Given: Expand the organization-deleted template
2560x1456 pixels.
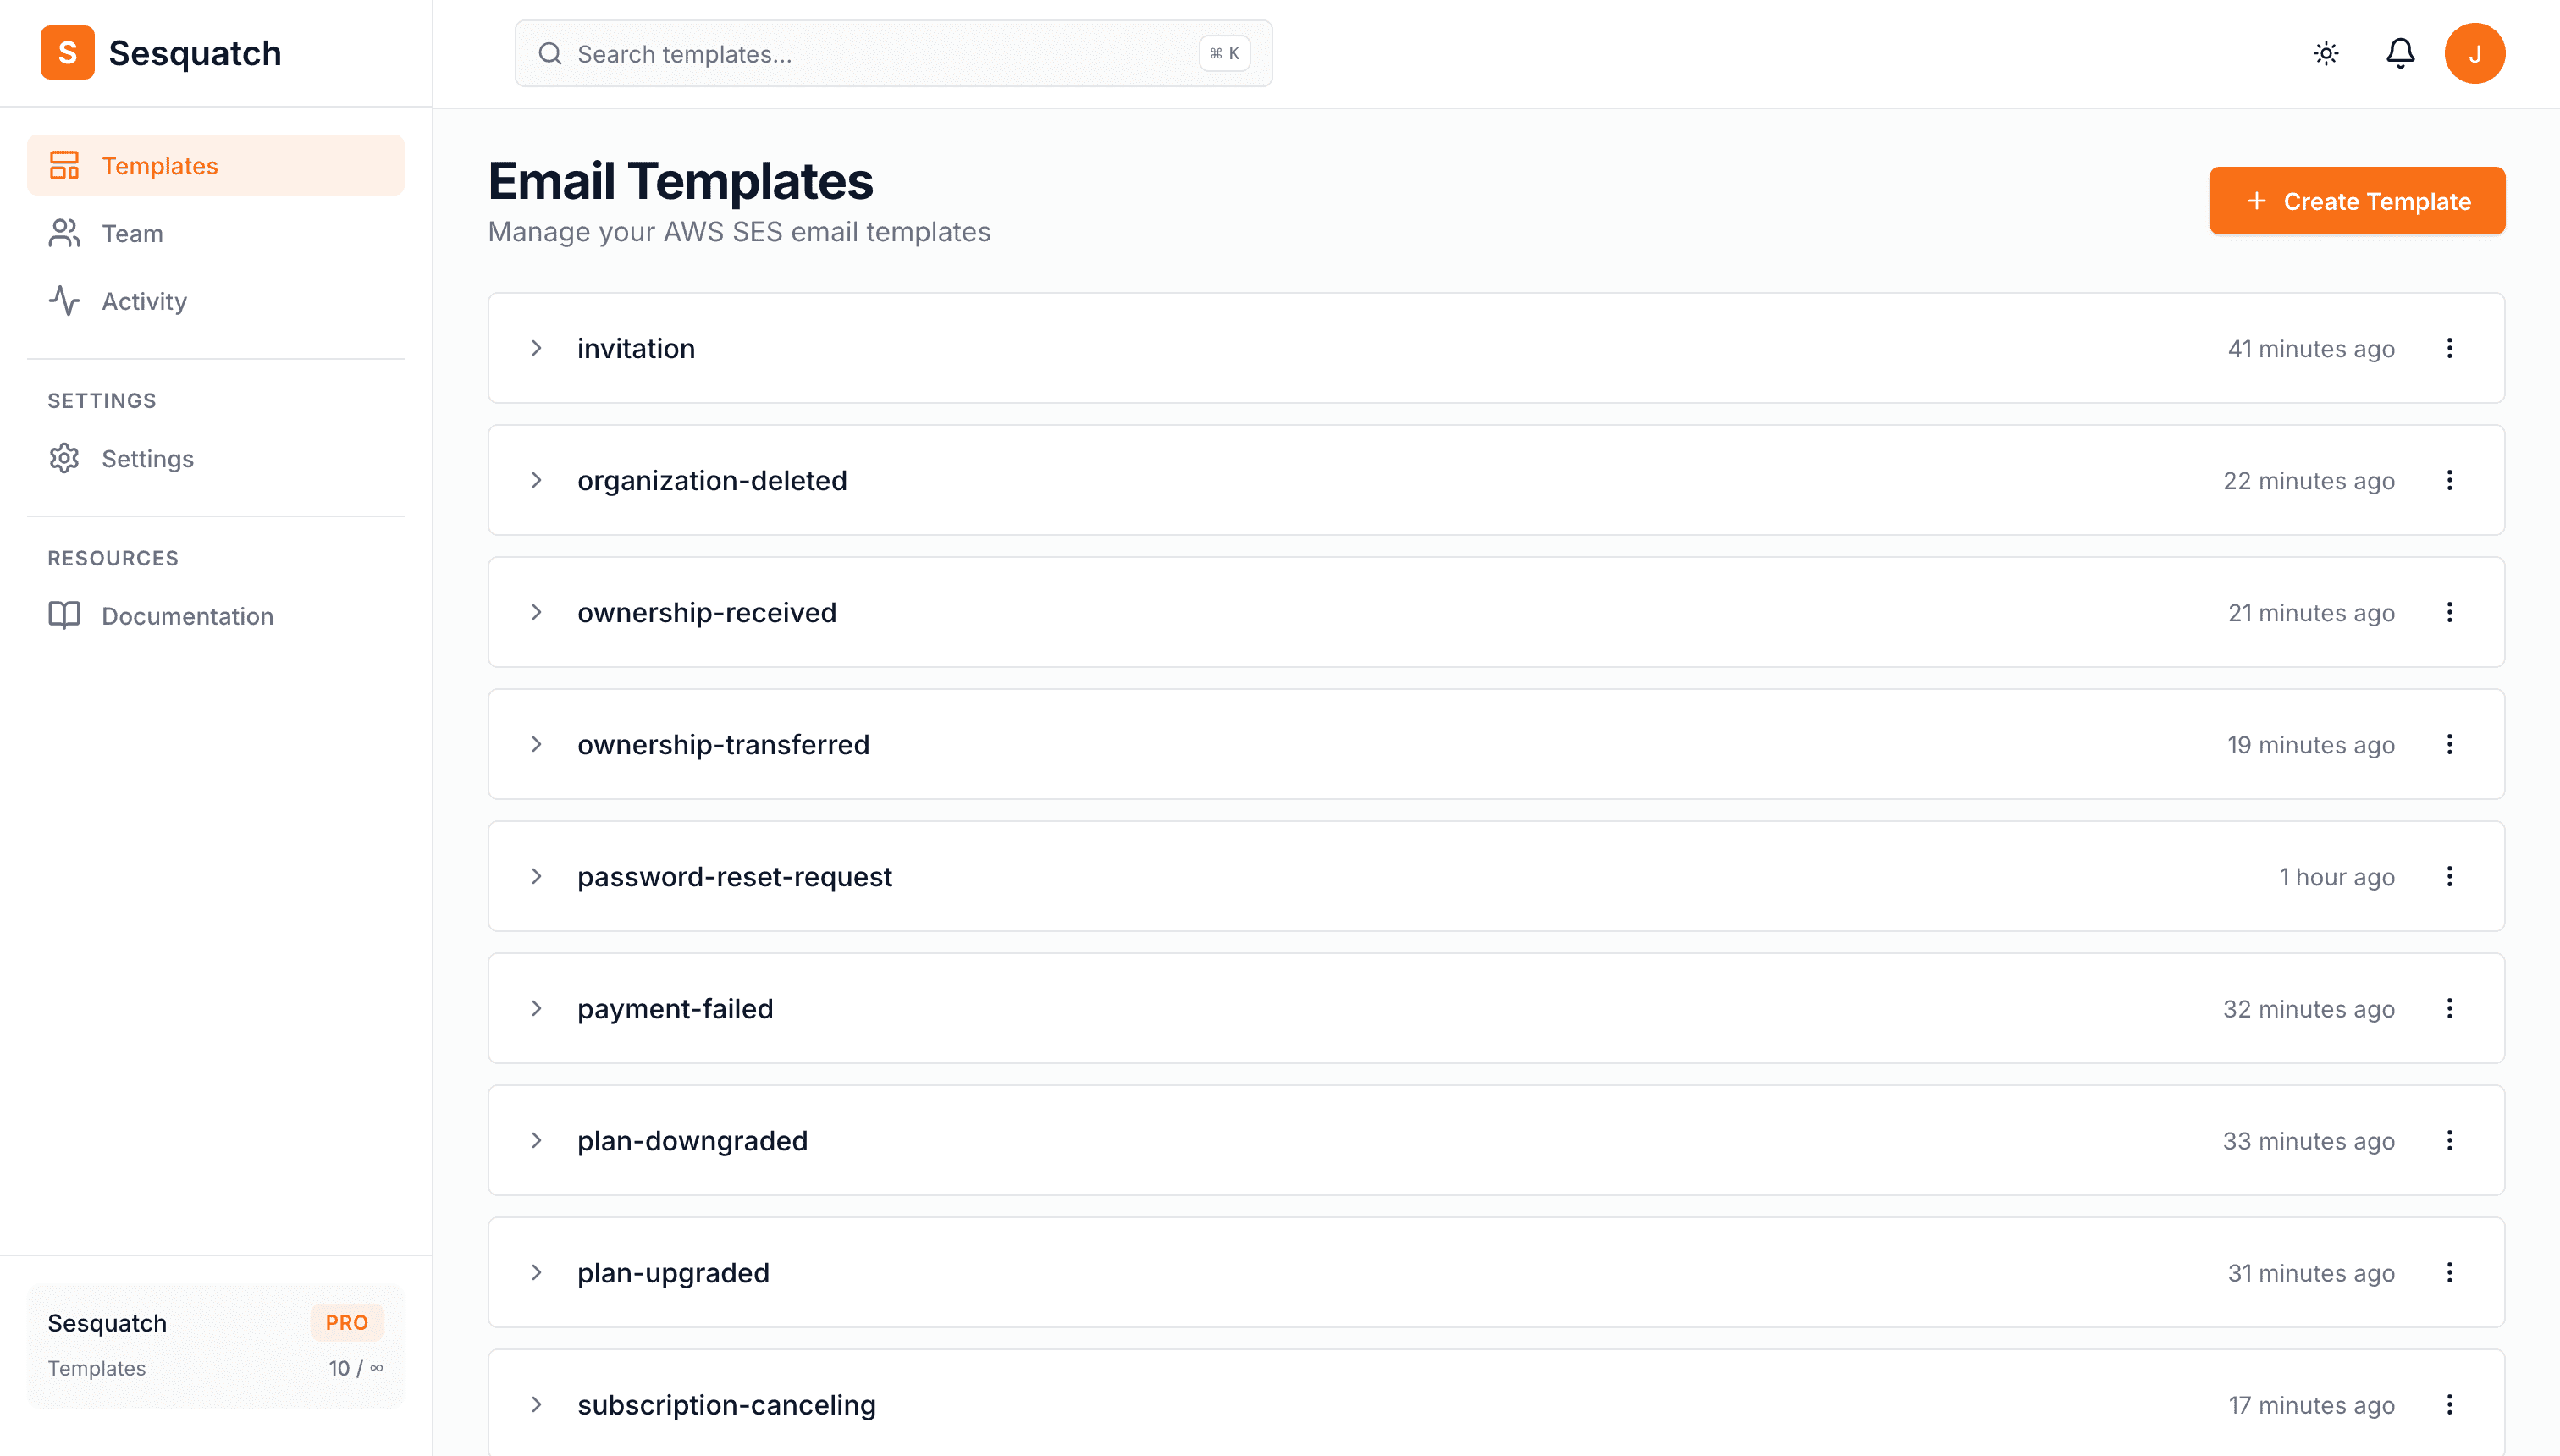Looking at the screenshot, I should (x=538, y=480).
